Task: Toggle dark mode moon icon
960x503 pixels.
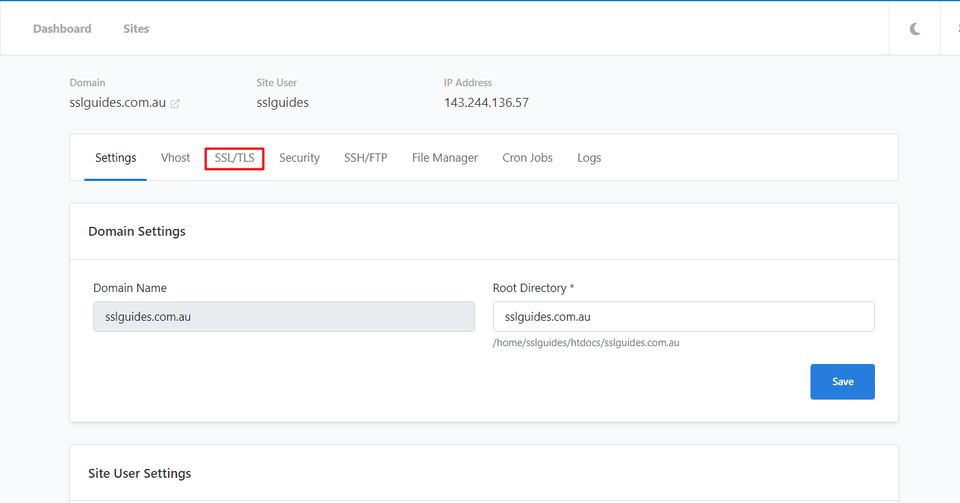Action: (915, 29)
